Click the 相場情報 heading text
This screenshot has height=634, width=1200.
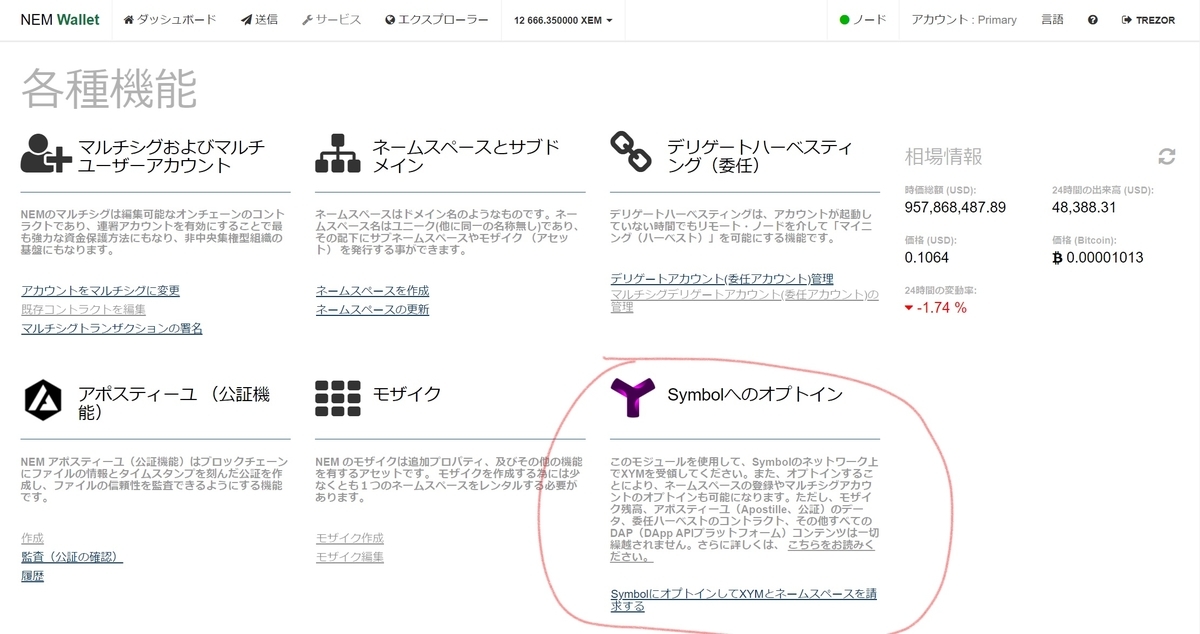click(943, 156)
